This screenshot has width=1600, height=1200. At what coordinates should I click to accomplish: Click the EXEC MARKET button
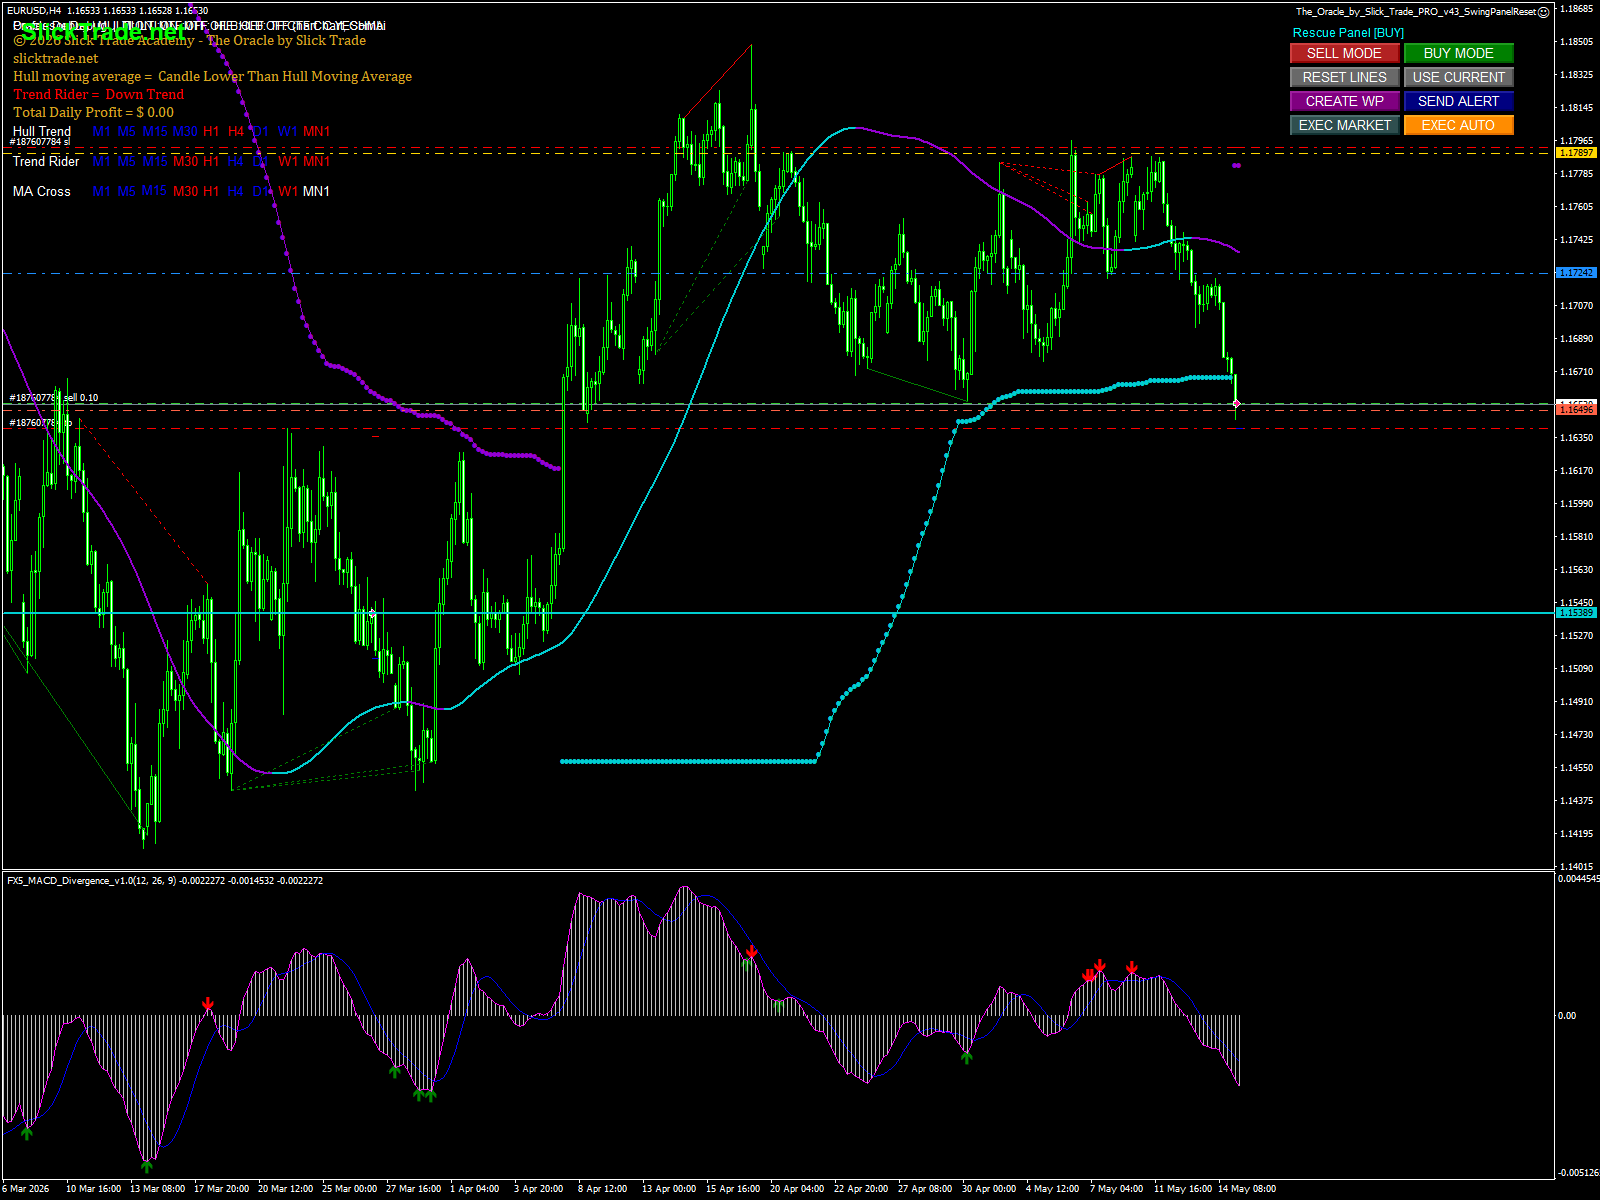coord(1344,125)
